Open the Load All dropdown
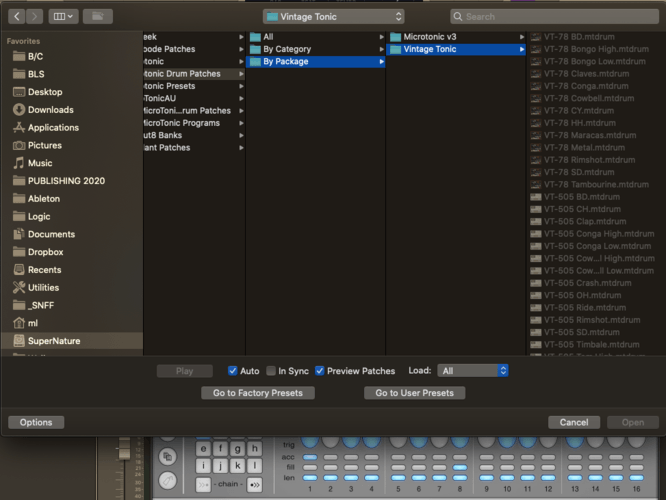 click(x=473, y=371)
